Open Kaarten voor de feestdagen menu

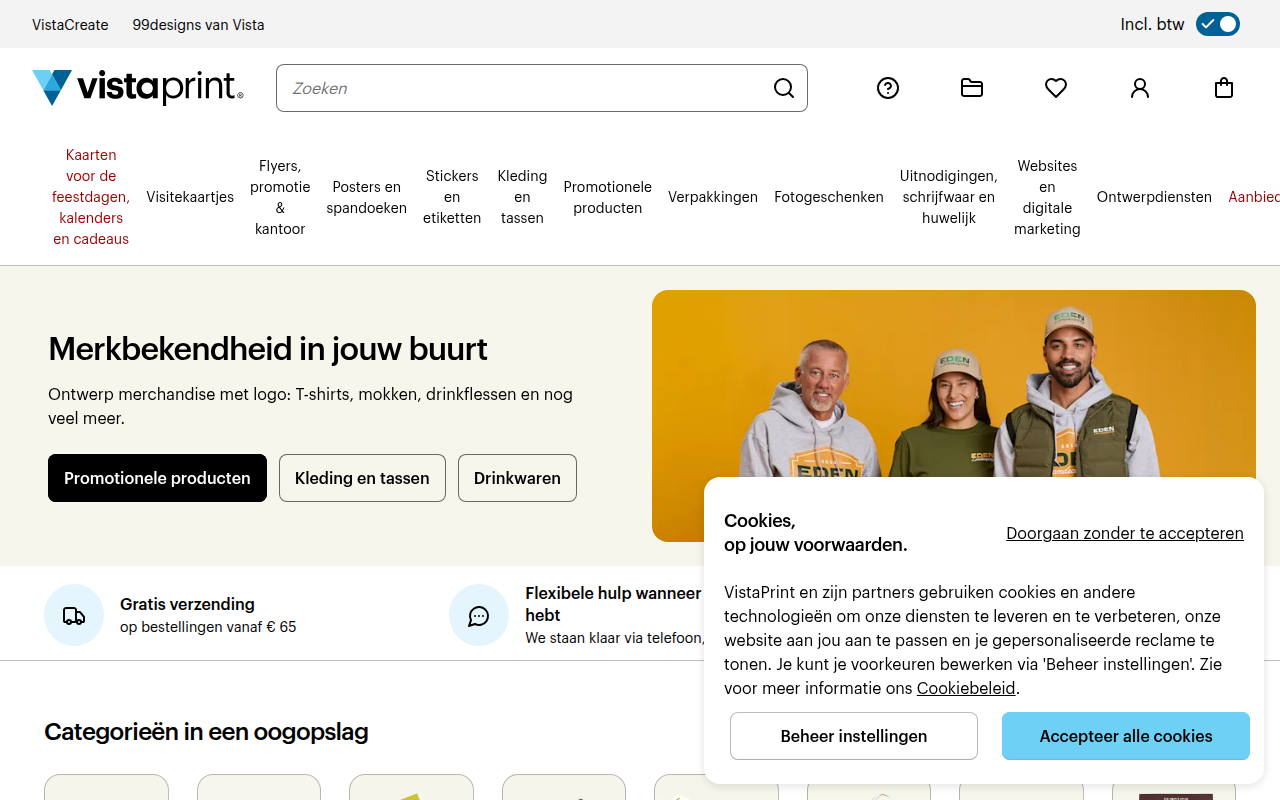coord(91,197)
